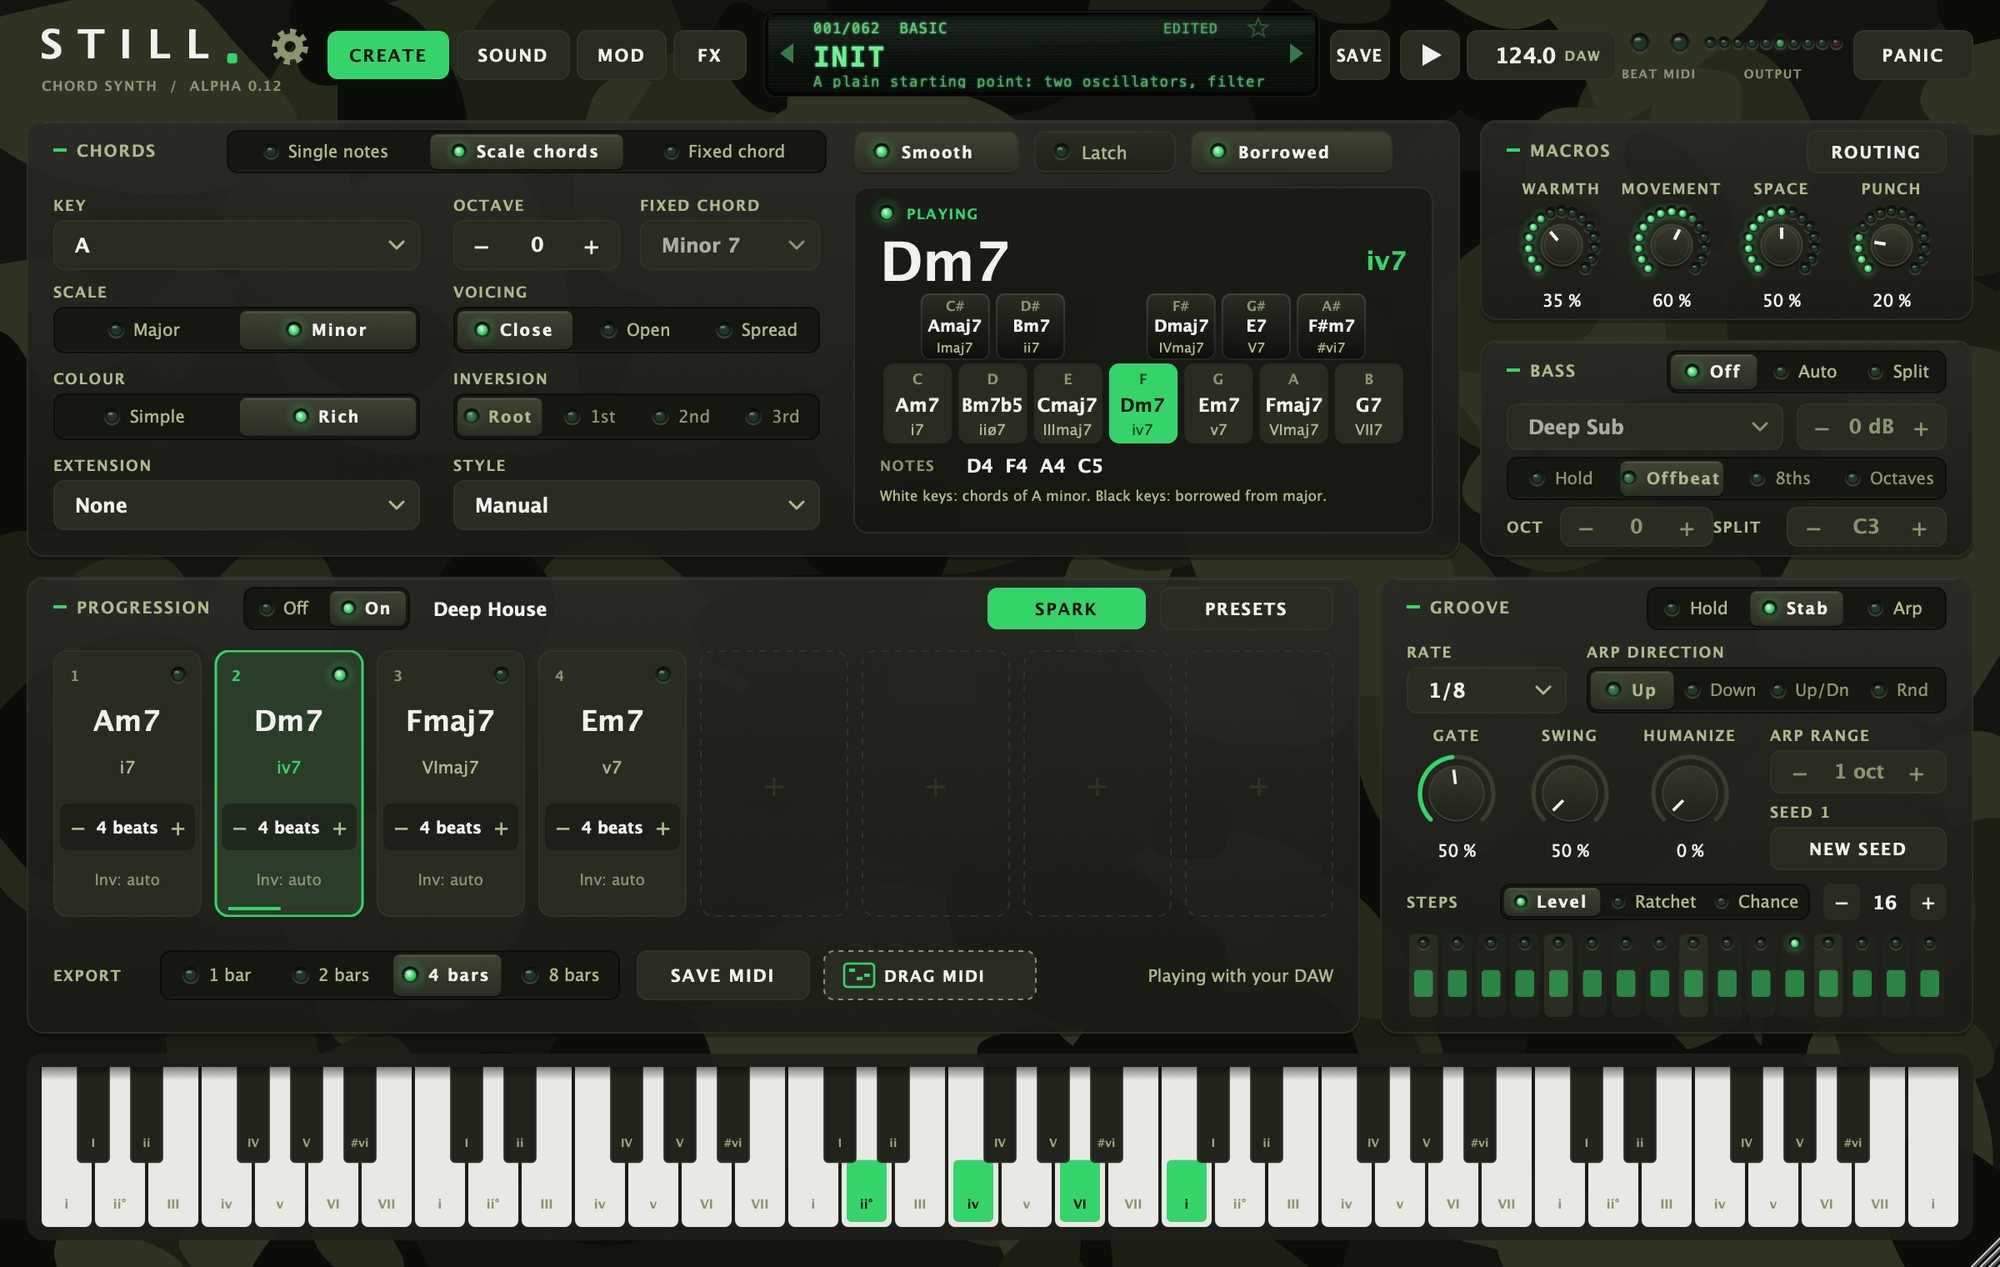Set inversion to 2nd
The image size is (2000, 1267).
pos(682,417)
